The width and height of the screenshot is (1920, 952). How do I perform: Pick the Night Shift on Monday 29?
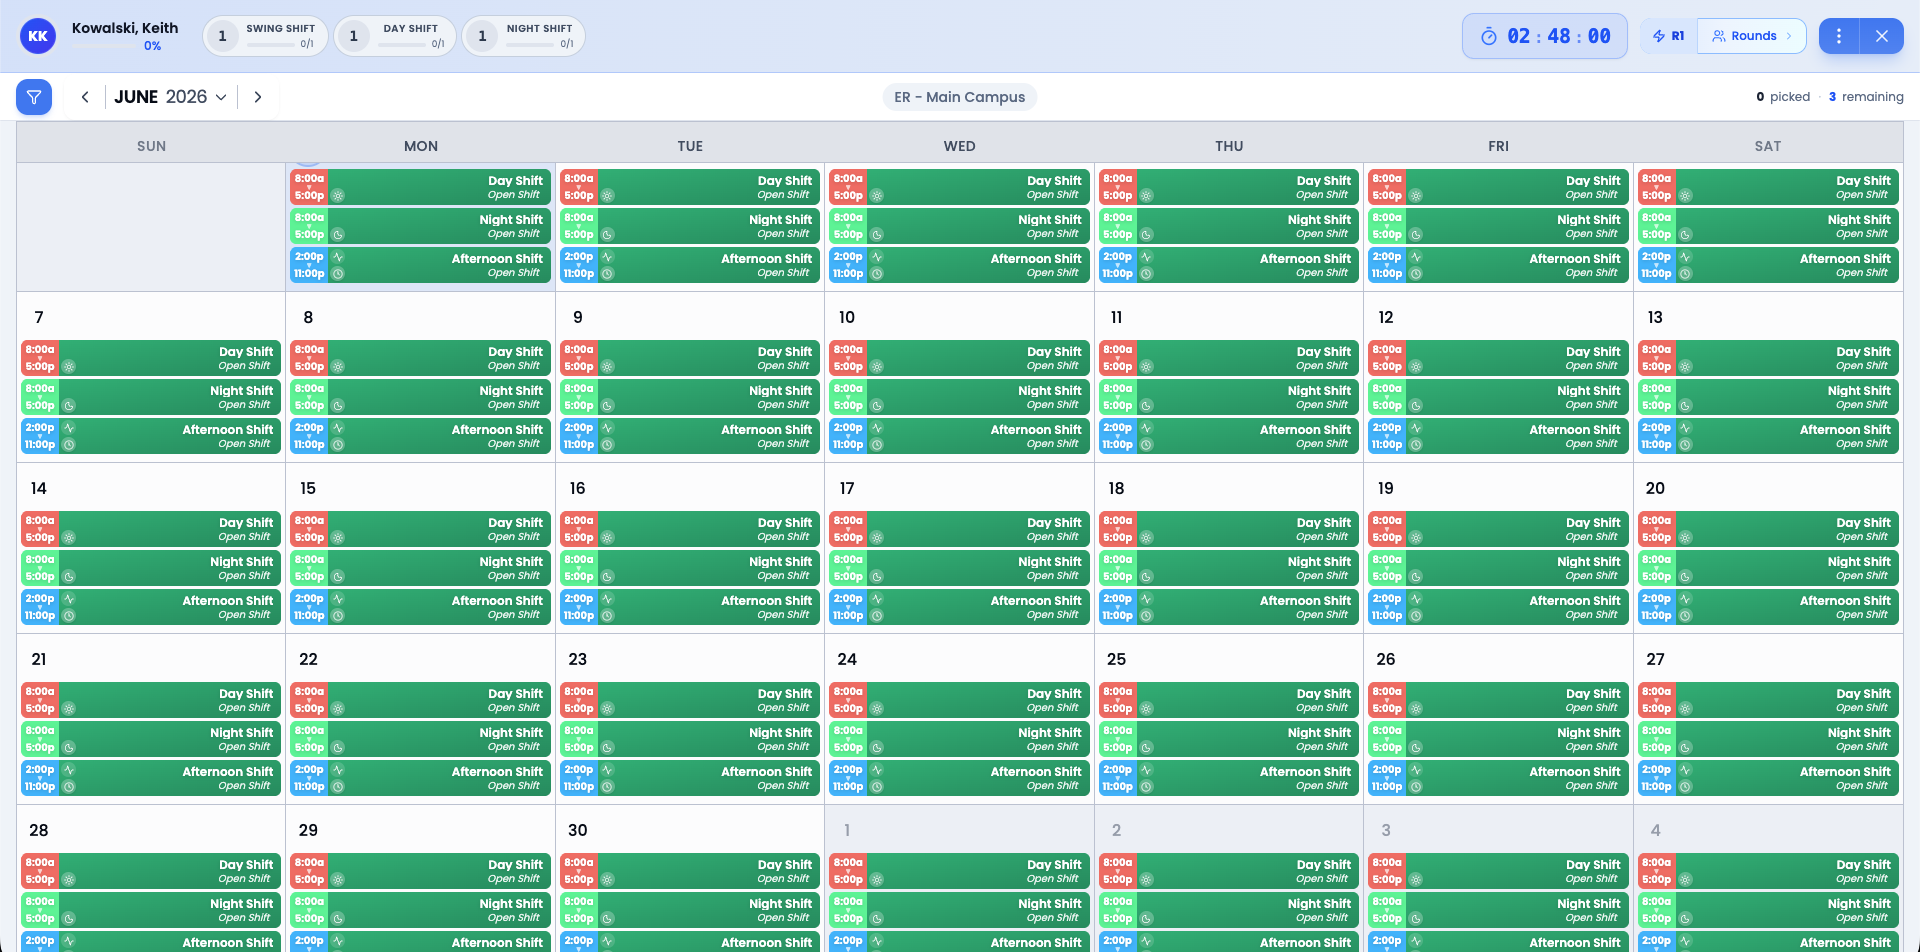click(x=420, y=910)
